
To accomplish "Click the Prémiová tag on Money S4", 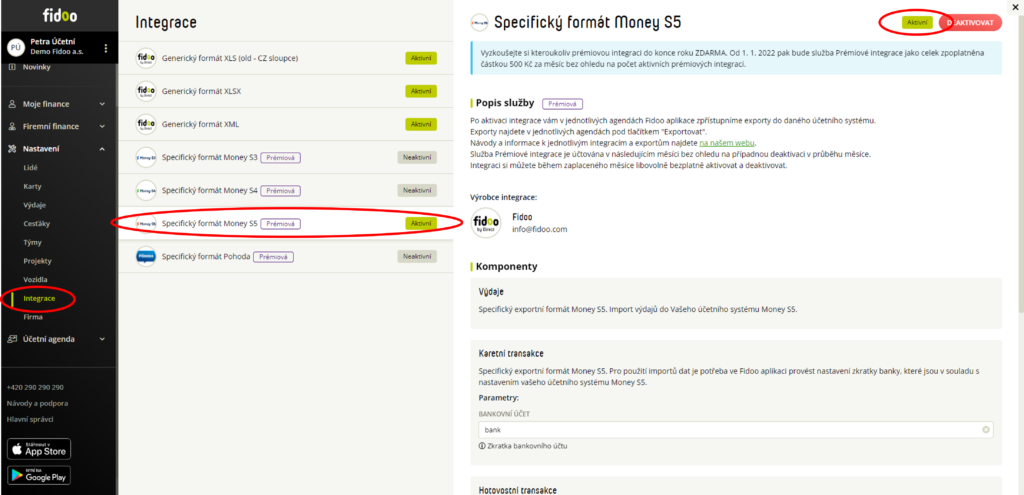I will coord(281,191).
